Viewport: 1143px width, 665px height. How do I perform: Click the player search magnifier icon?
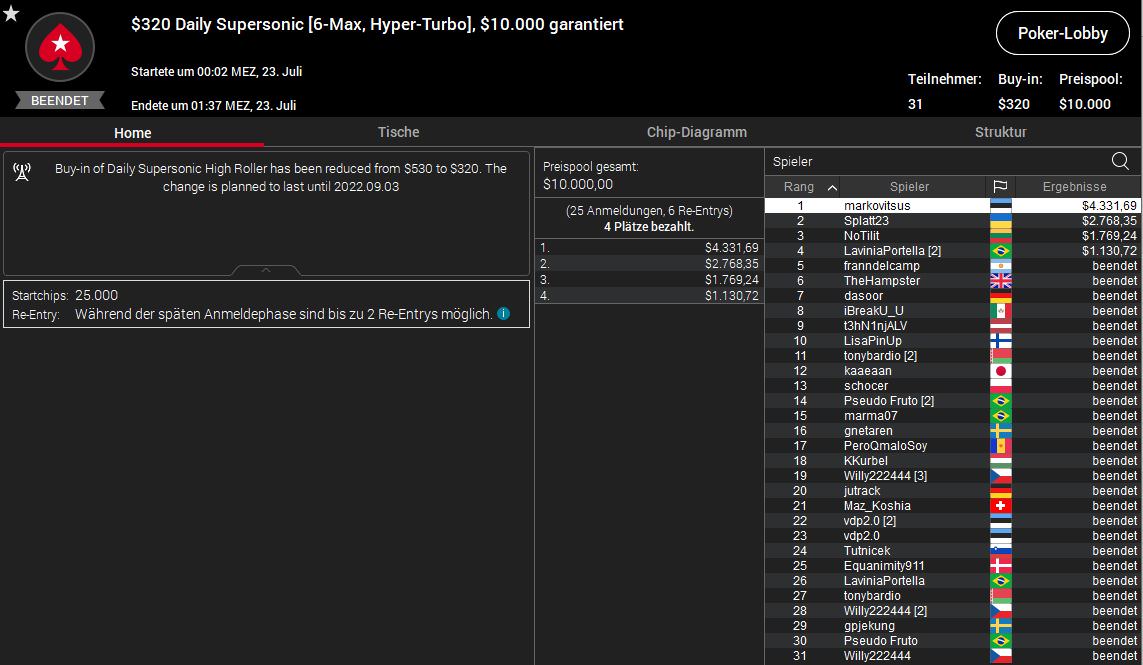(1120, 161)
